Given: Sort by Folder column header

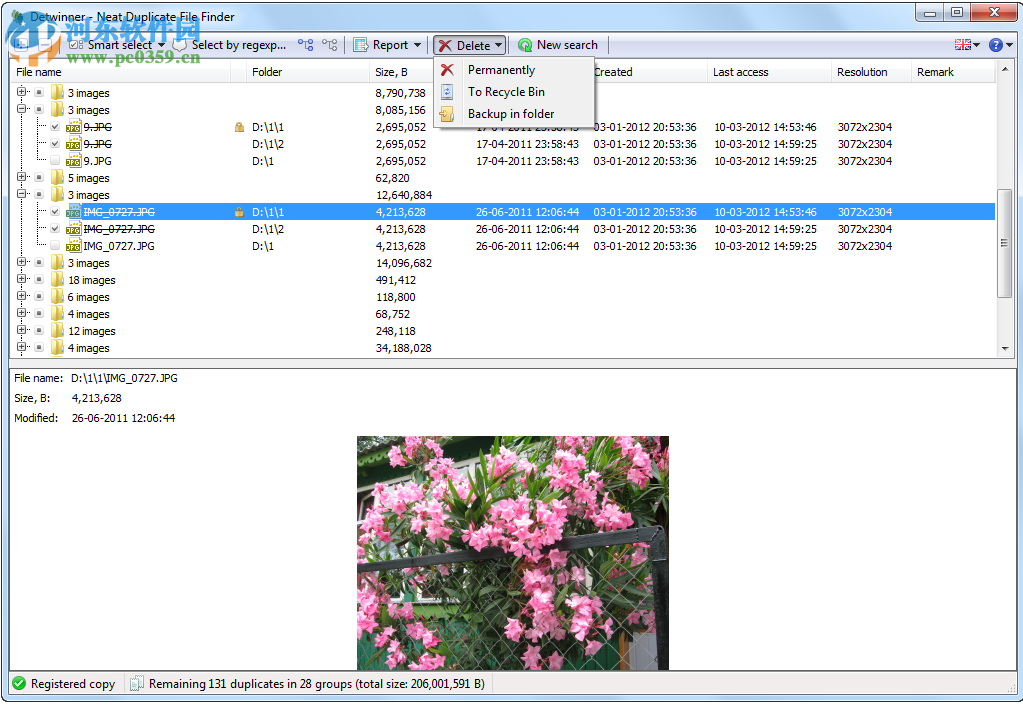Looking at the screenshot, I should coord(308,72).
